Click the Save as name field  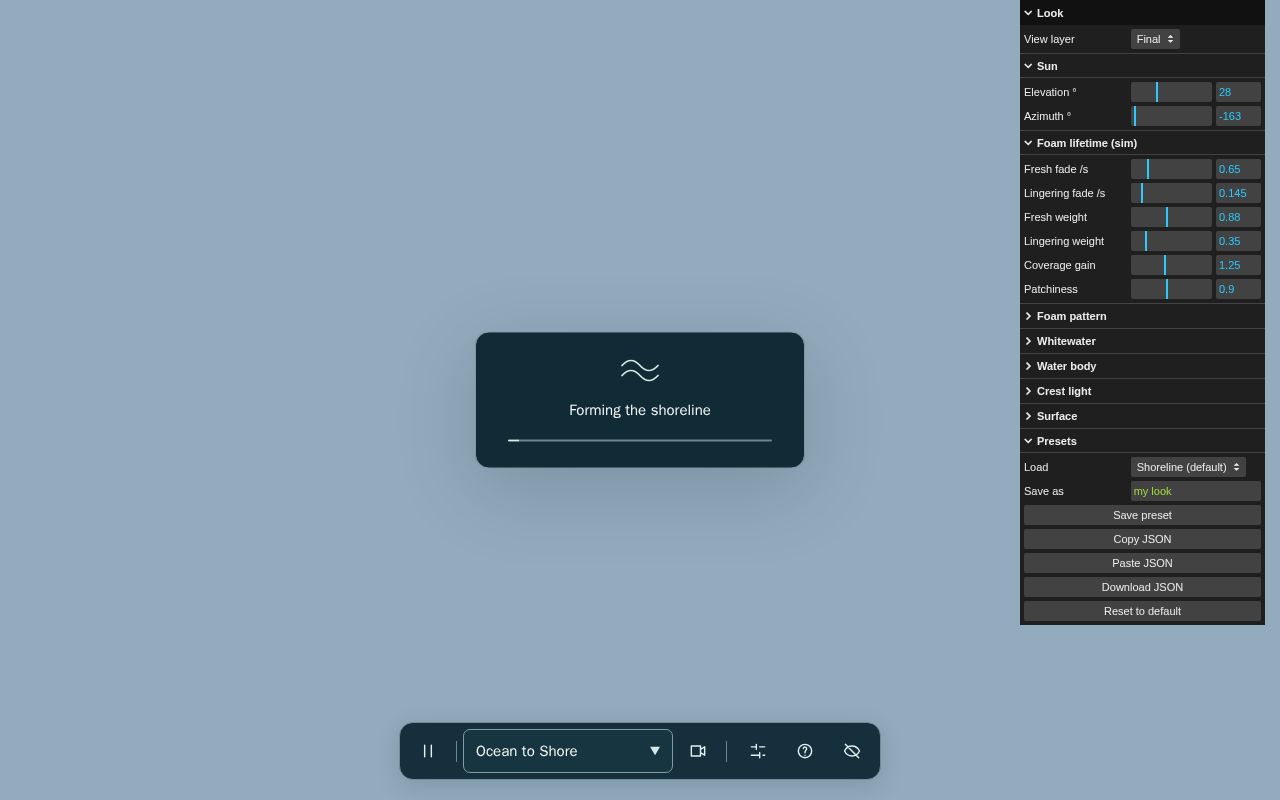click(1196, 491)
